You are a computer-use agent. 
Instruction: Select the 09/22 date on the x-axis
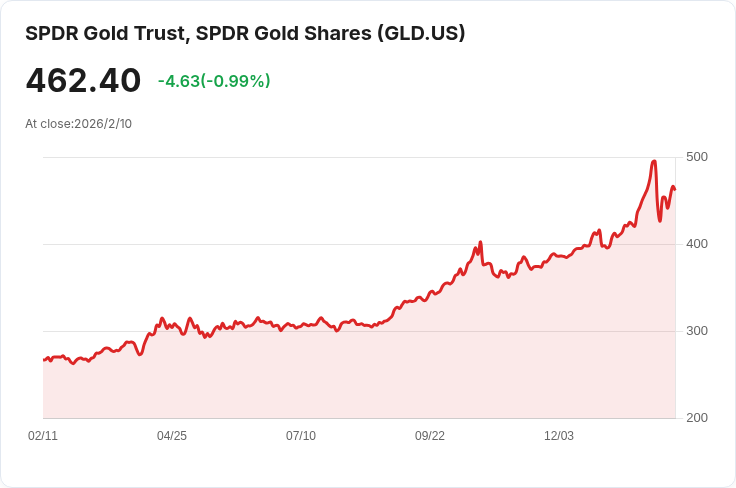click(x=430, y=436)
